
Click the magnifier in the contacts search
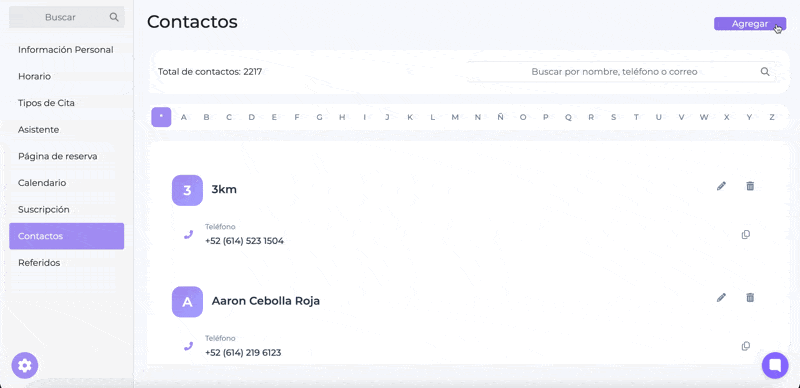[765, 72]
